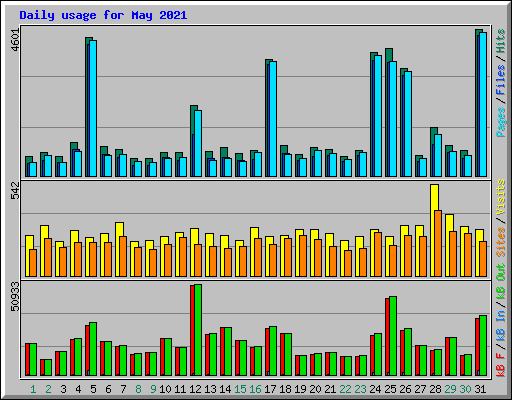
Task: Click the orange sites bar for day 28
Action: click(x=438, y=243)
